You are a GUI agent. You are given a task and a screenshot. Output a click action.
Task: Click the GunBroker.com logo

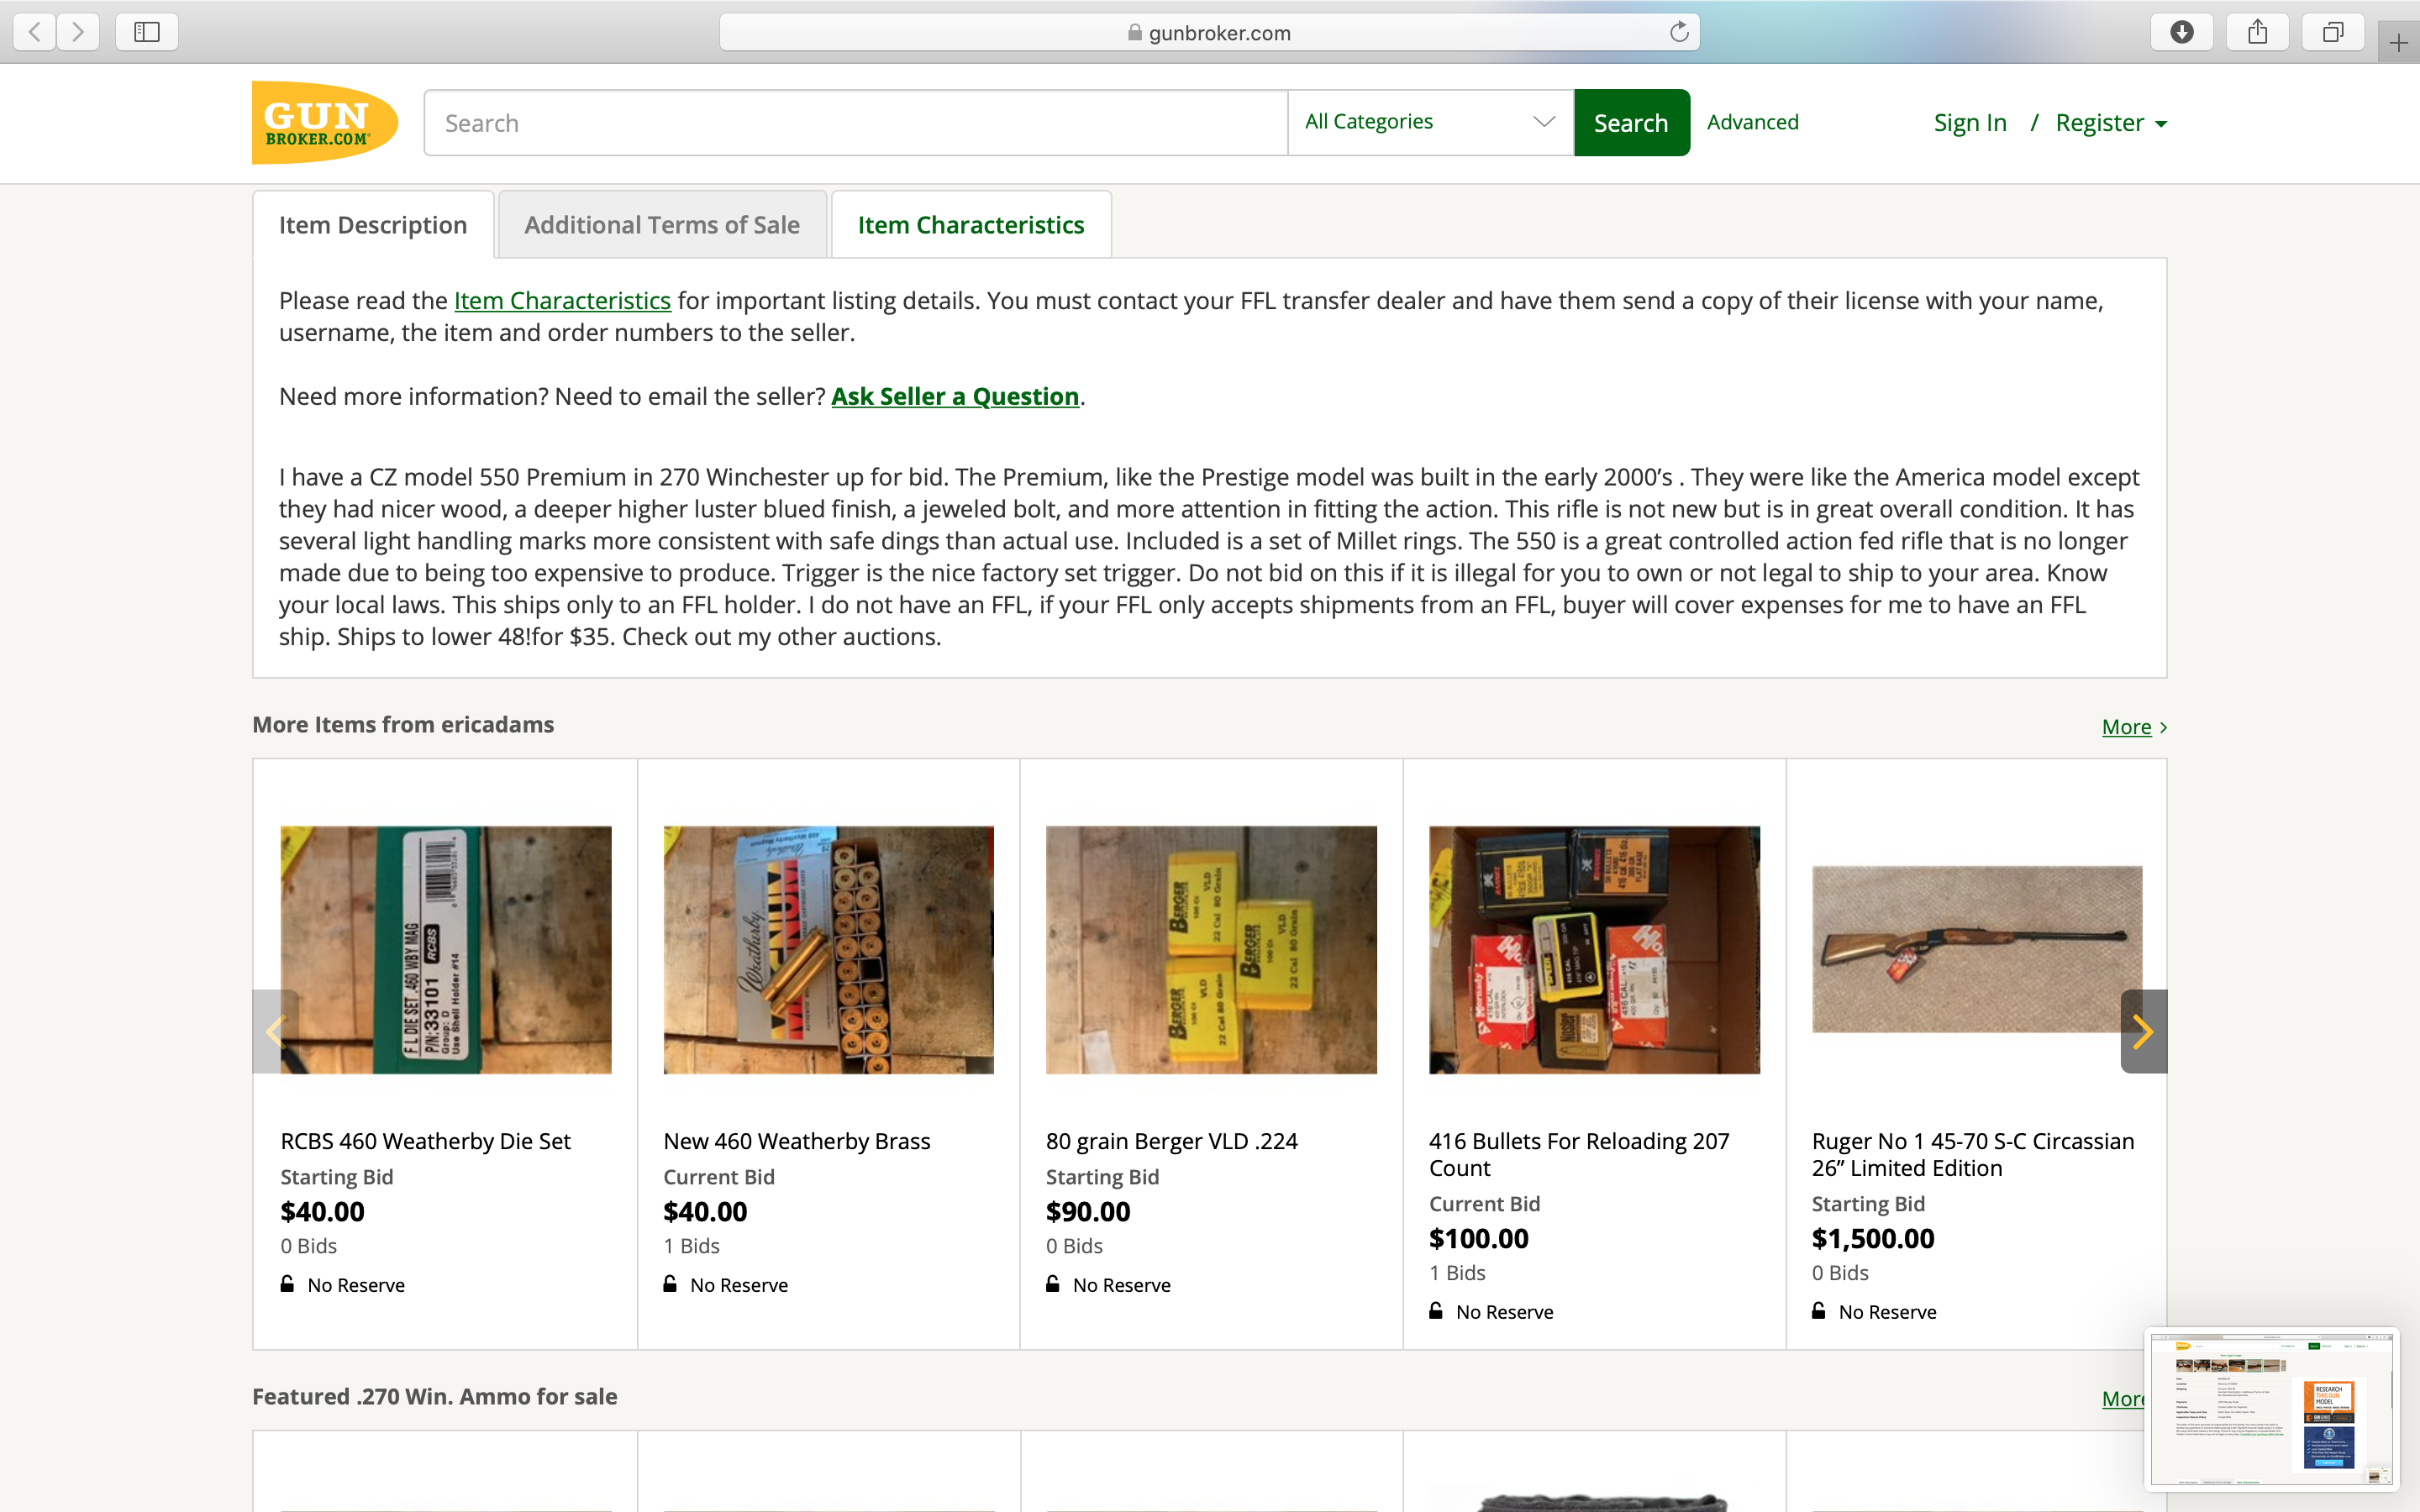[x=325, y=122]
